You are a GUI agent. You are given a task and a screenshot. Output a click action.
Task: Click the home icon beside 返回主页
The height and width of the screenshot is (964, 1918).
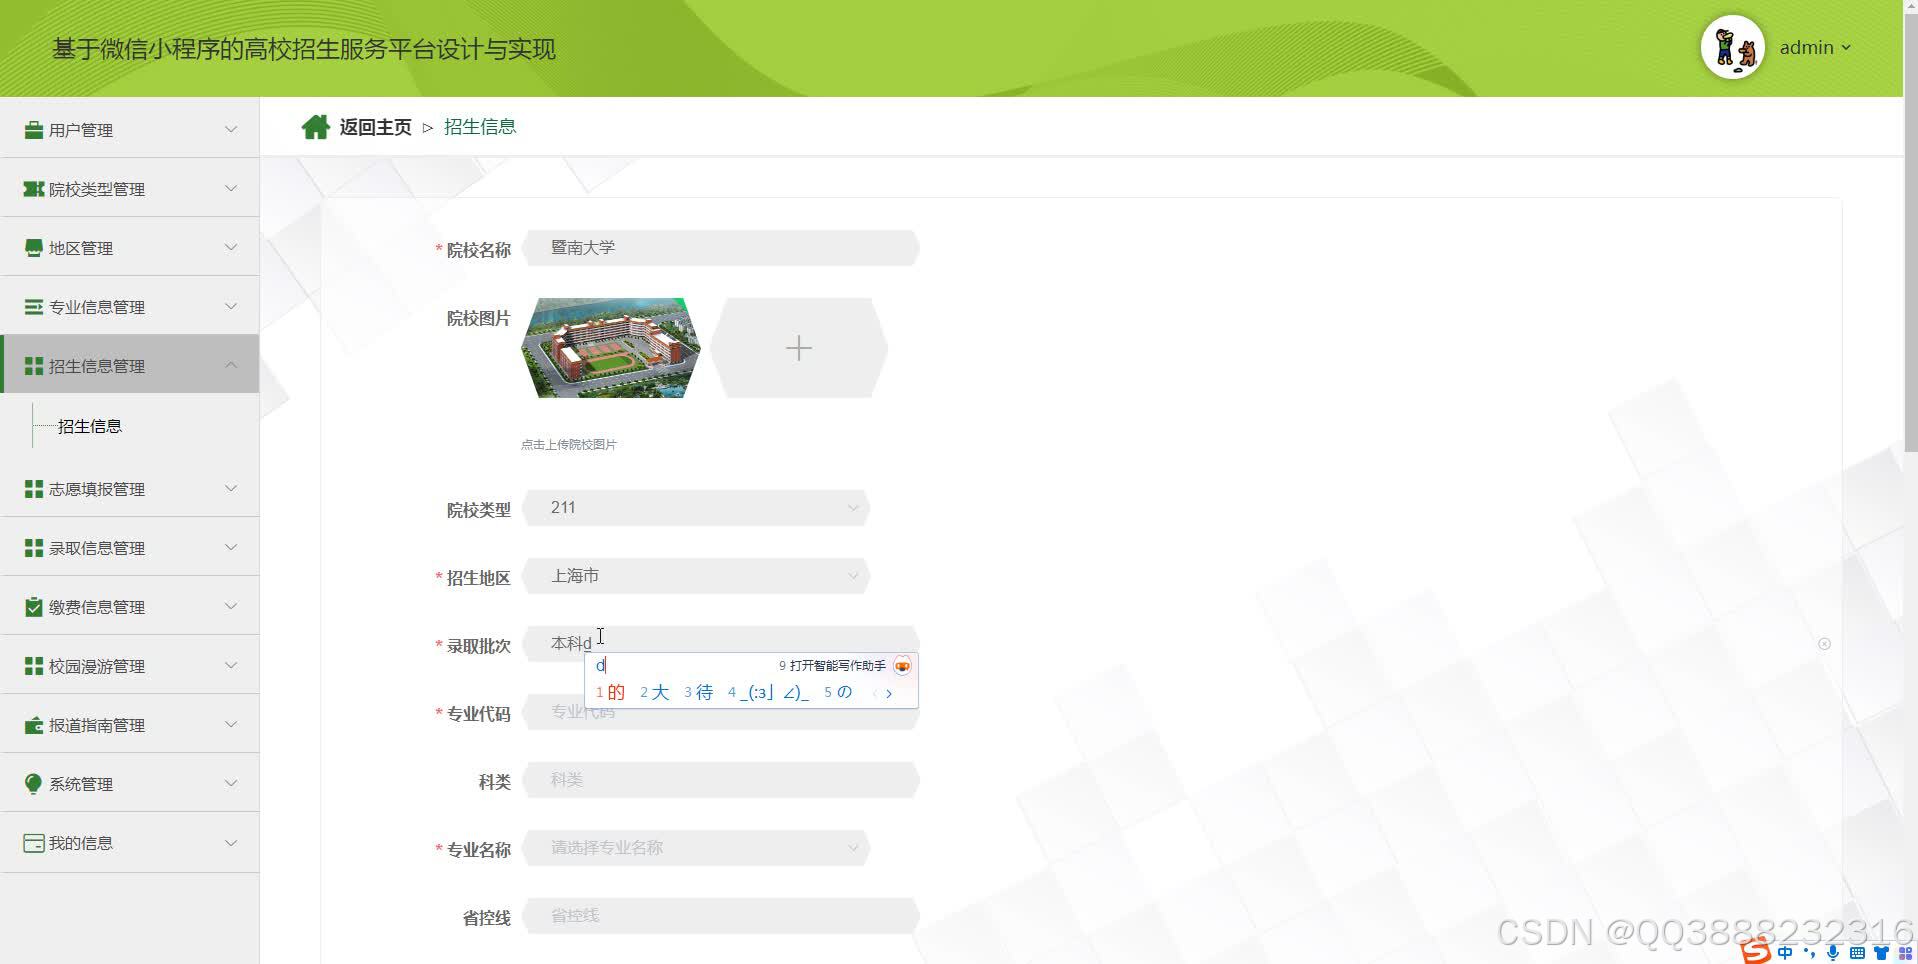[315, 127]
